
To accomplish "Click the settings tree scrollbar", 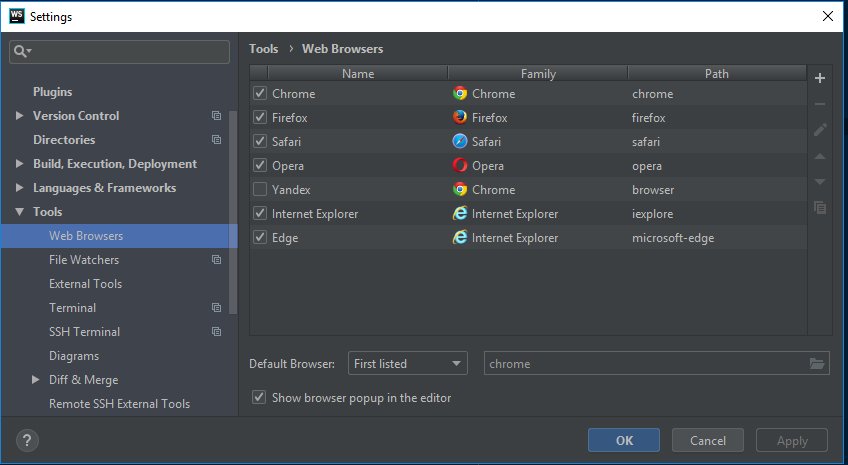I will (x=233, y=212).
